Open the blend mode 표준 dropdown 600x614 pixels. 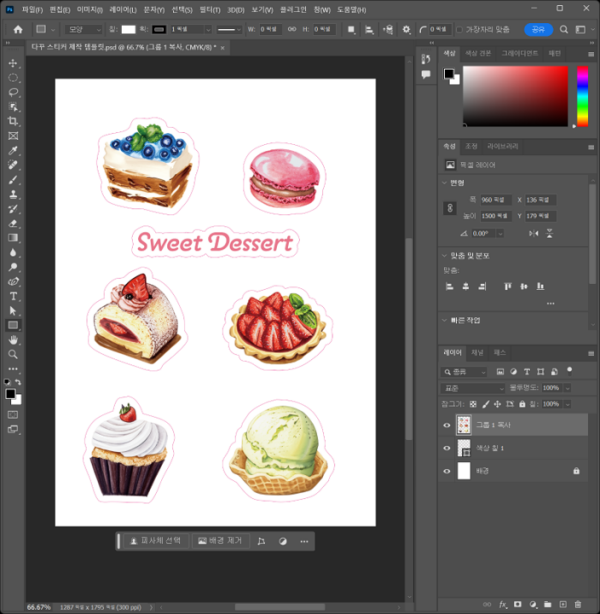(x=473, y=388)
